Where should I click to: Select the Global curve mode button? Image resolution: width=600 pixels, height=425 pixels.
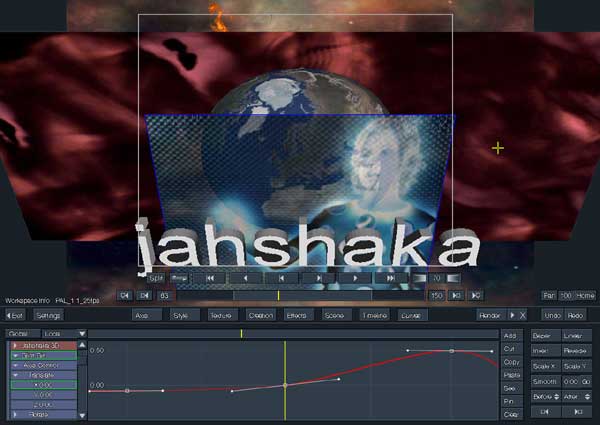pyautogui.click(x=23, y=334)
